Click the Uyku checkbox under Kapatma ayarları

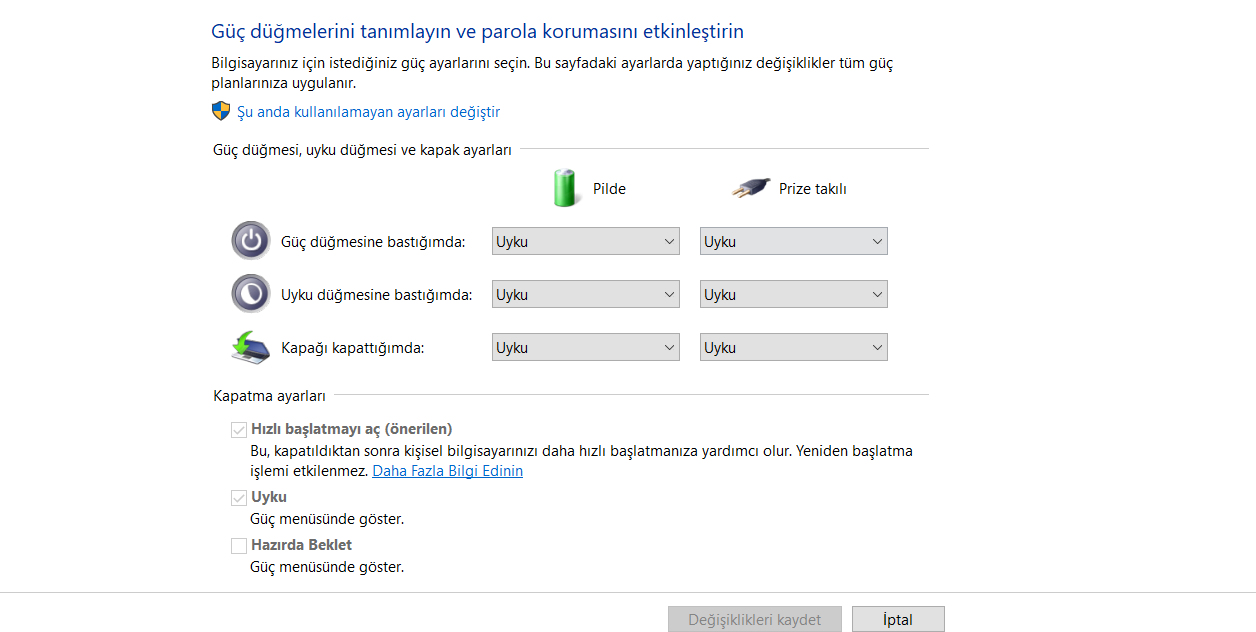coord(239,497)
